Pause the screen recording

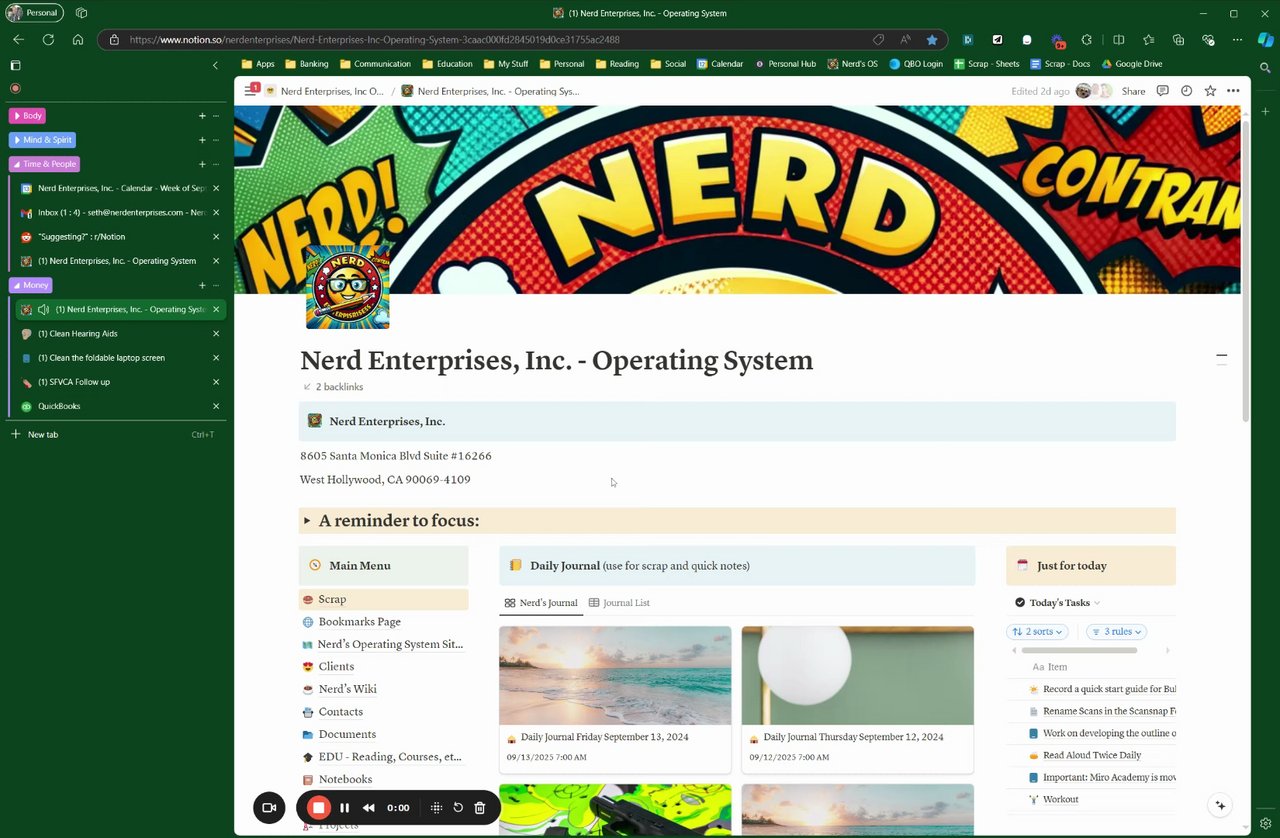(344, 807)
